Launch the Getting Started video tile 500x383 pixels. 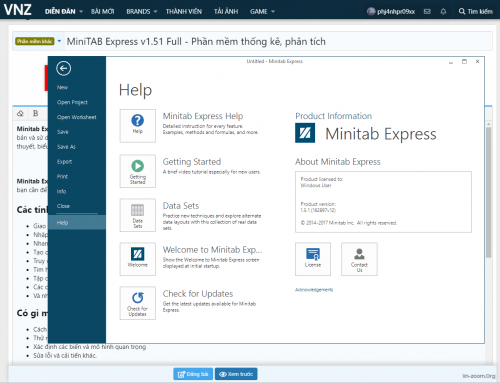point(138,171)
